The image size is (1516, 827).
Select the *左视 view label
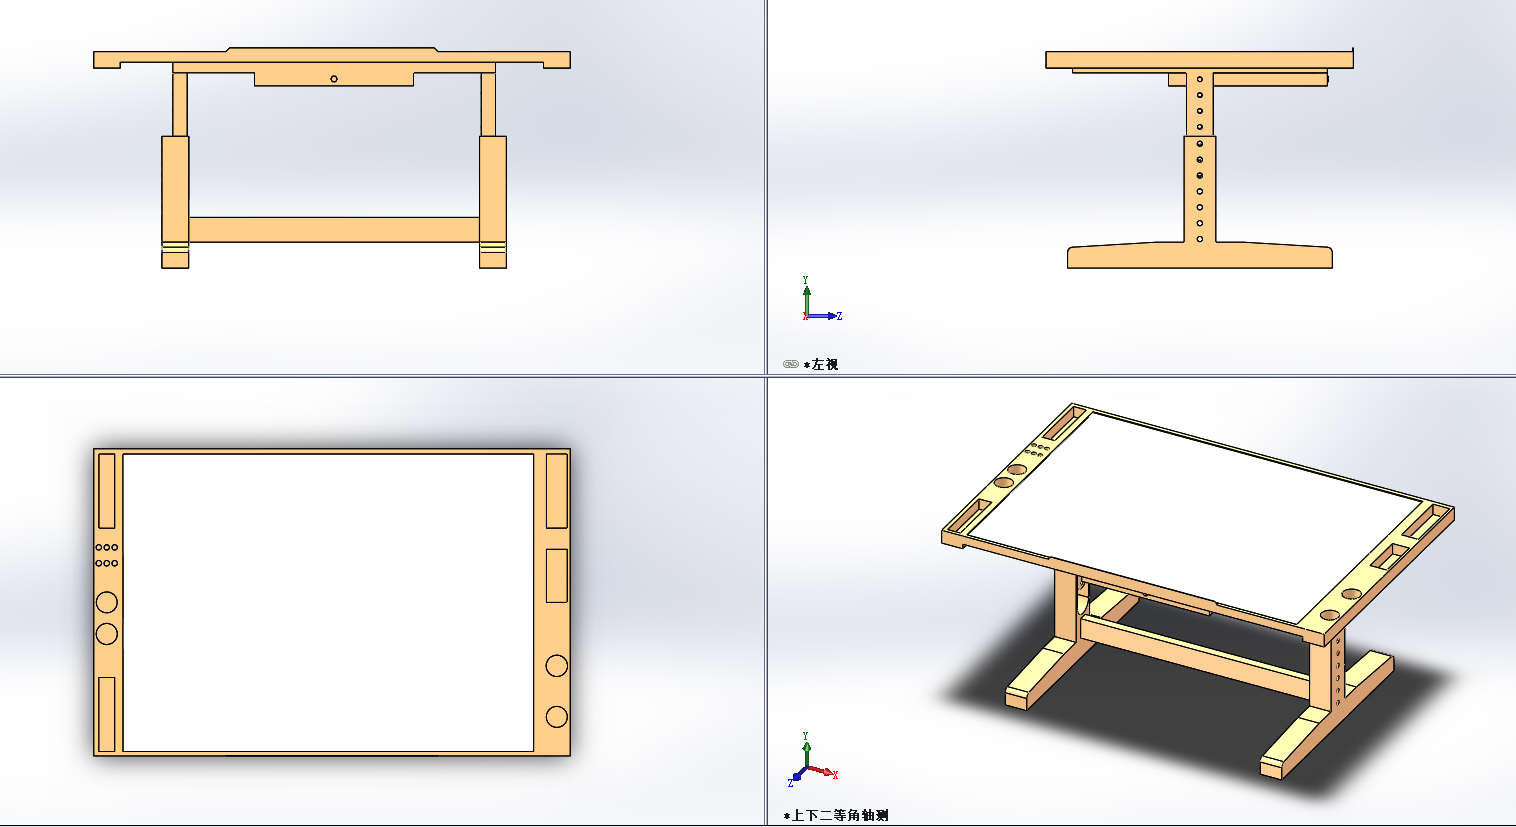(x=821, y=364)
